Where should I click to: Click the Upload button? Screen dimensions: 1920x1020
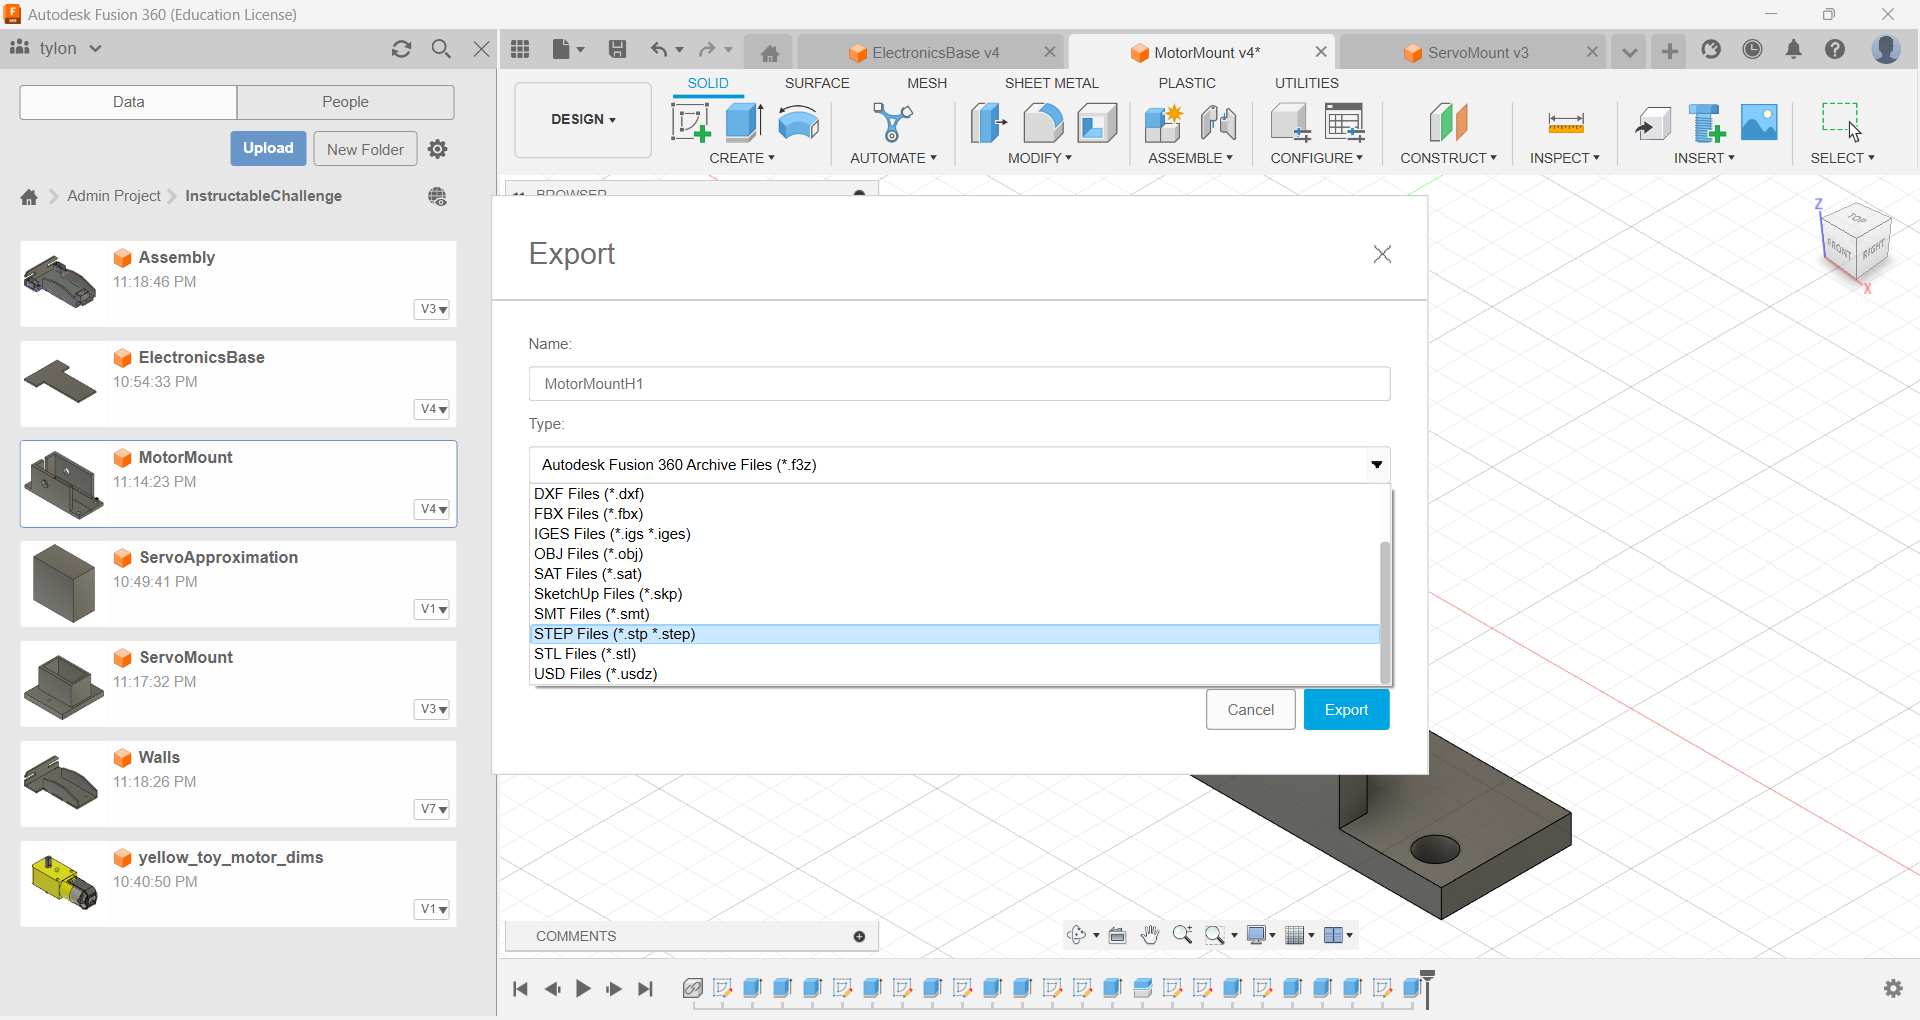[268, 148]
